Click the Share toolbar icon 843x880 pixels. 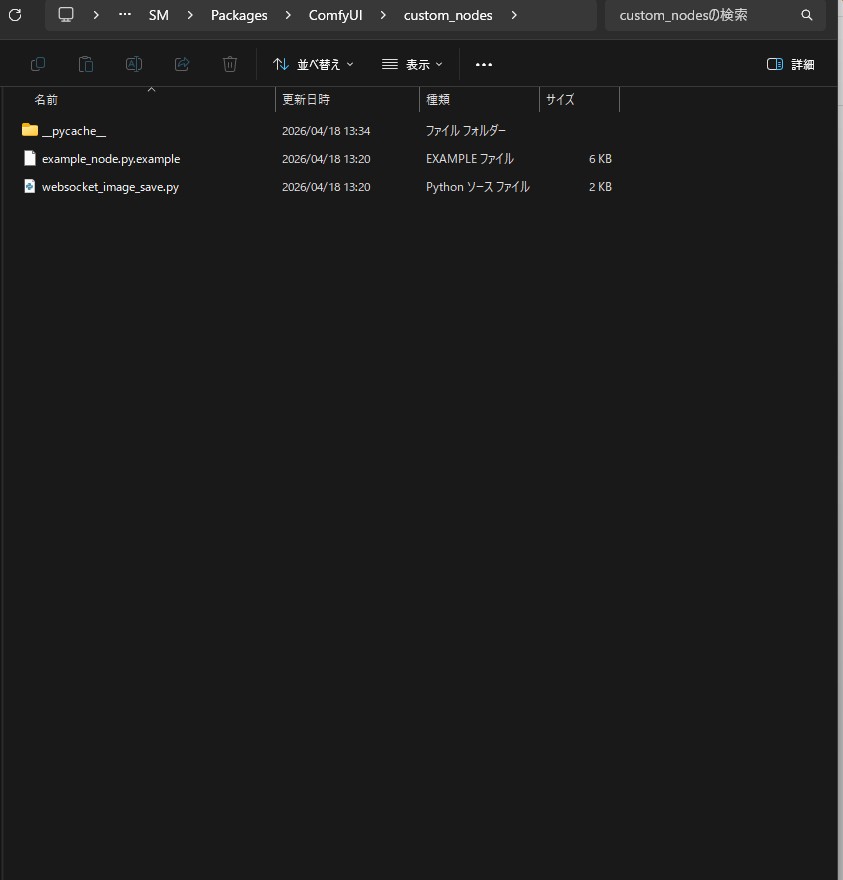pos(182,64)
